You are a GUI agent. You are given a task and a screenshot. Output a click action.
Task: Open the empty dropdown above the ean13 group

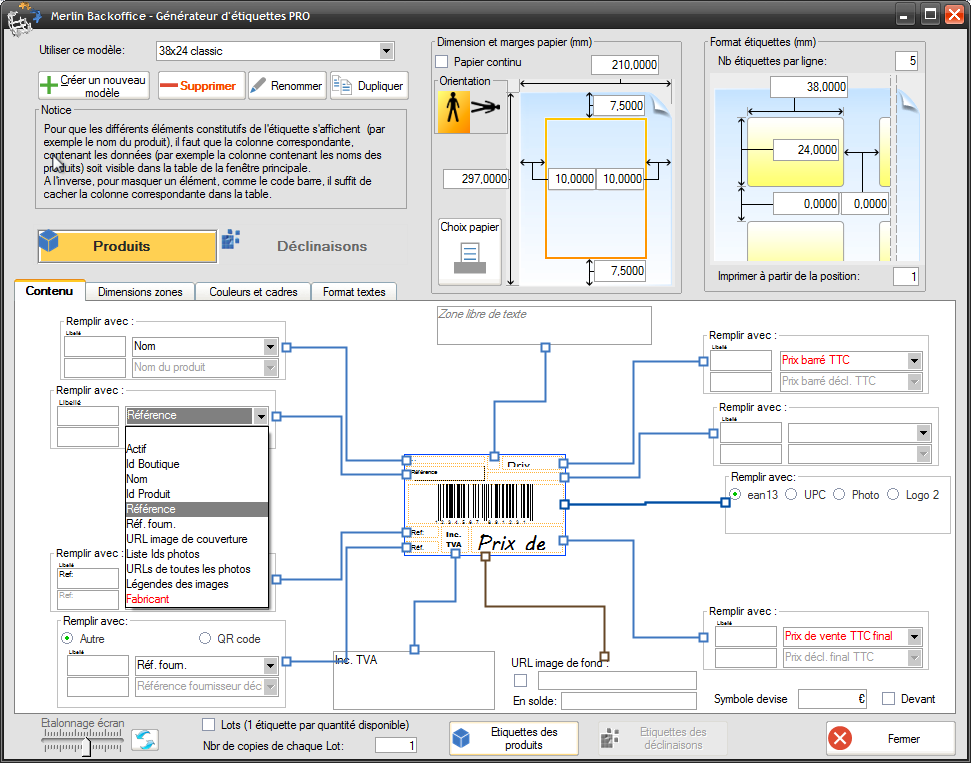coord(923,433)
